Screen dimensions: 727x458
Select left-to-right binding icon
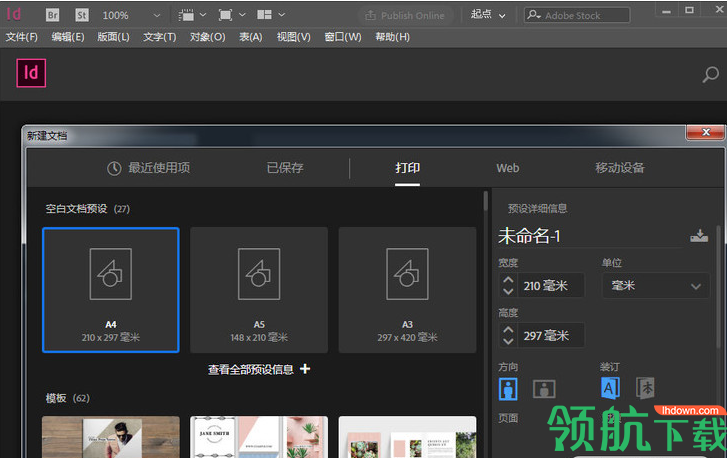pos(610,388)
